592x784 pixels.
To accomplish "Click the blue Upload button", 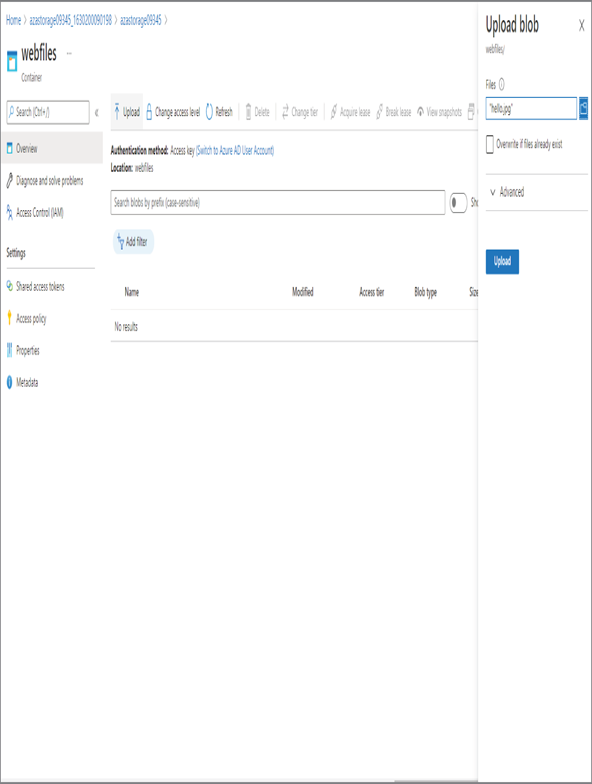I will tap(502, 262).
